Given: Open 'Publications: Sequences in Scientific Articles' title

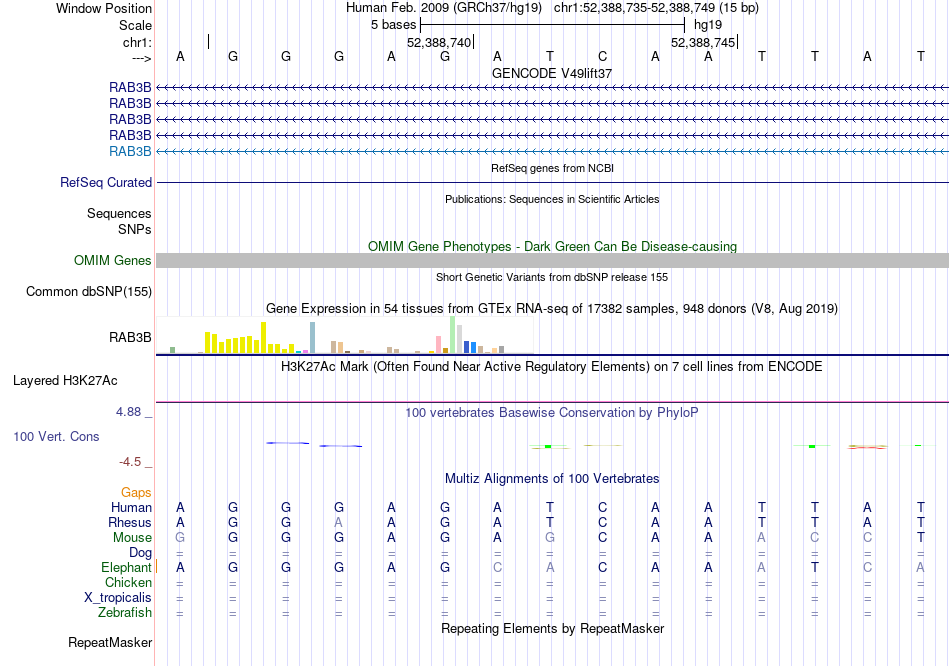Looking at the screenshot, I should click(x=552, y=199).
